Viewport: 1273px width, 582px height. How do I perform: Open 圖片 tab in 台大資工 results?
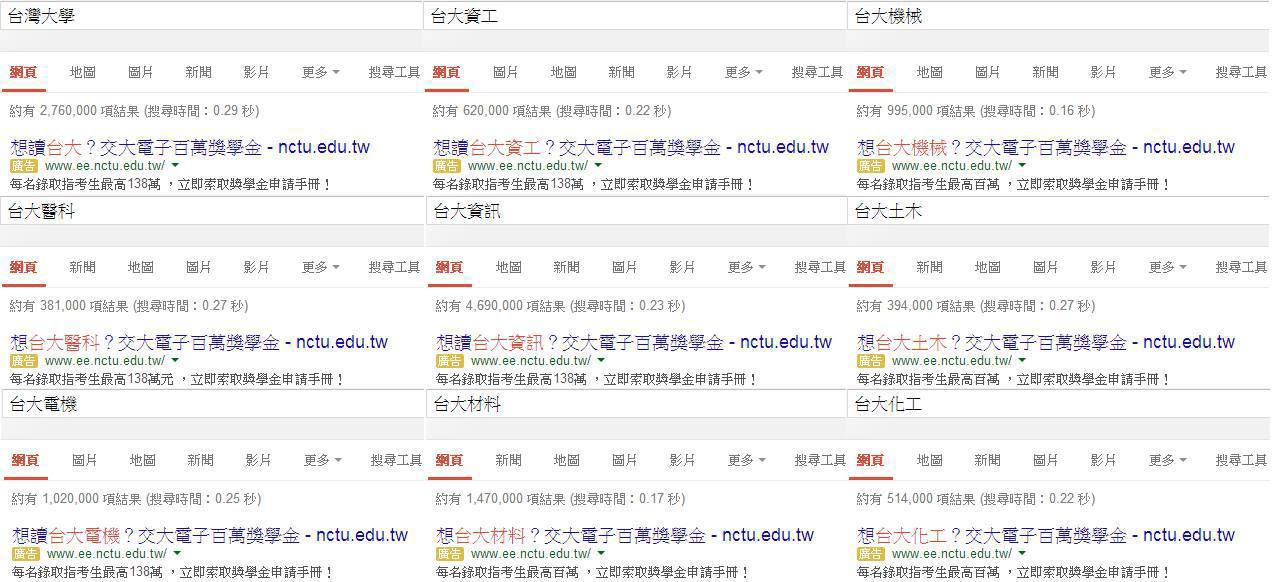pyautogui.click(x=506, y=72)
